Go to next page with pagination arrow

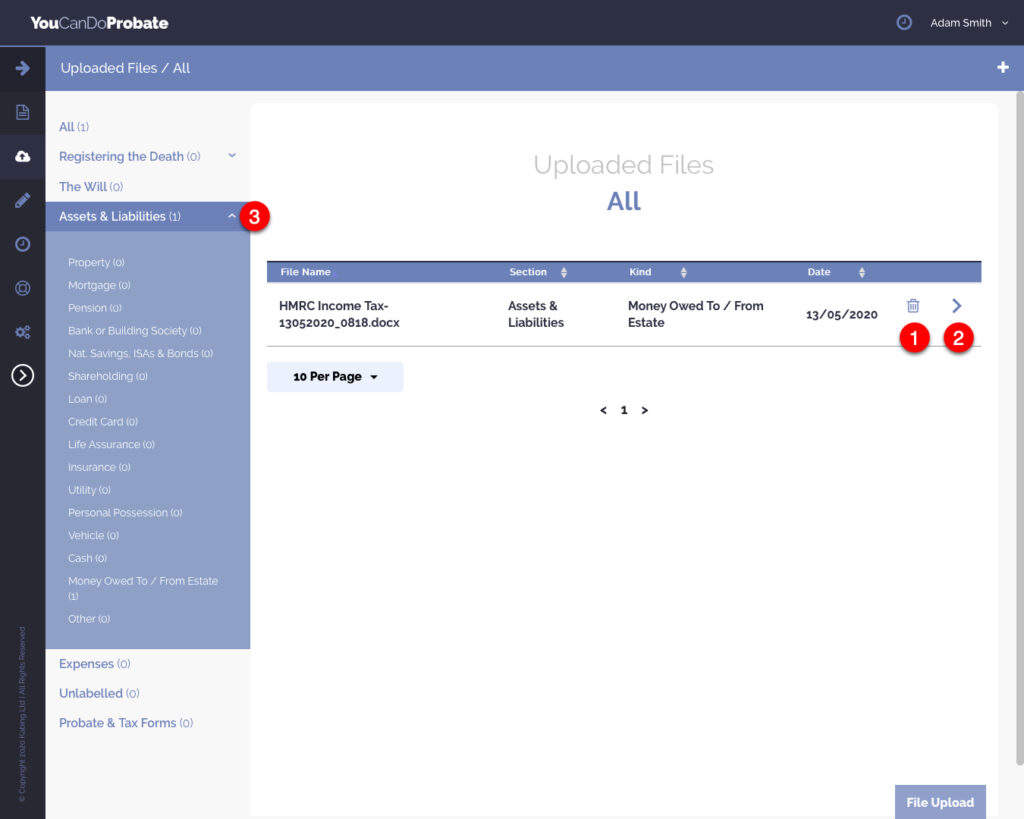click(645, 410)
